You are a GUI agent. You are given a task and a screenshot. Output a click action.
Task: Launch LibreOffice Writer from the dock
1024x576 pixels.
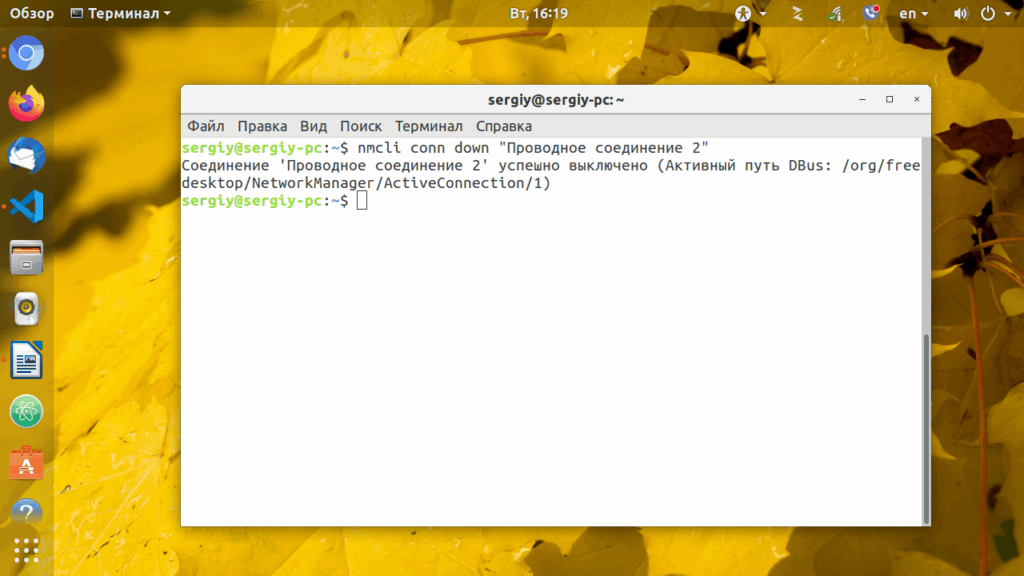coord(26,360)
